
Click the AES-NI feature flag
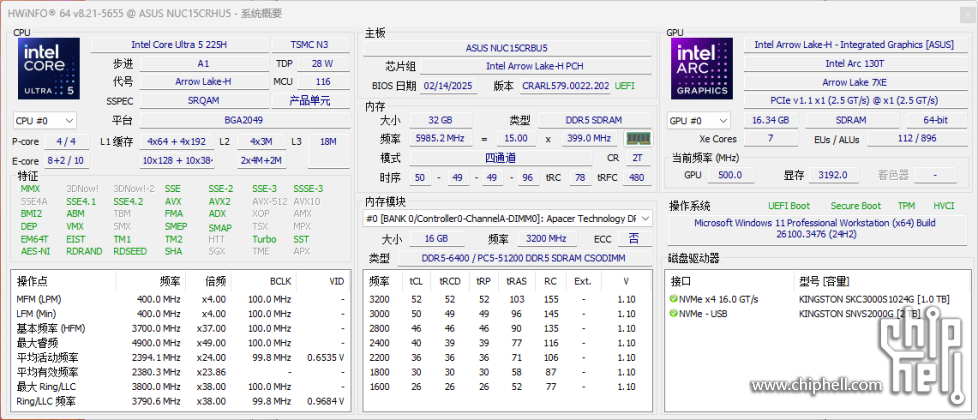pos(35,252)
